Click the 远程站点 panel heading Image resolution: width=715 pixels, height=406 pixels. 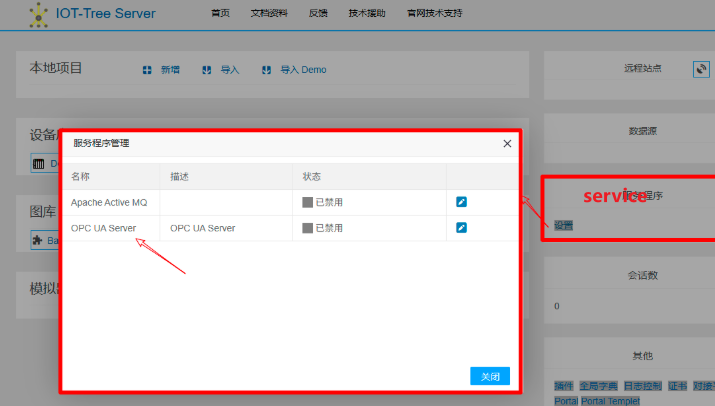coord(642,68)
